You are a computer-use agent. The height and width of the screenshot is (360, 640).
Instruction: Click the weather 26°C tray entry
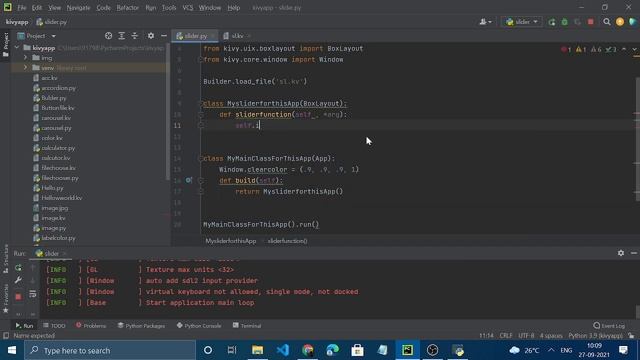(x=524, y=350)
